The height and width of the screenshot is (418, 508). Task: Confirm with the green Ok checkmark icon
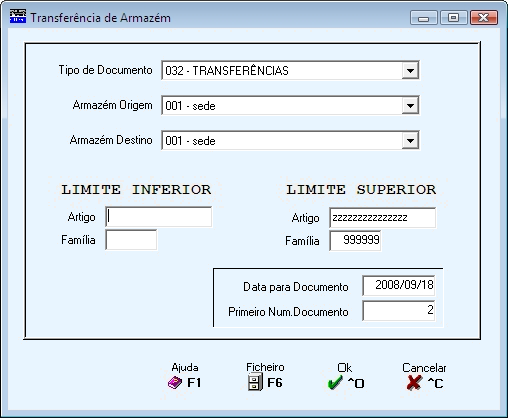pyautogui.click(x=335, y=383)
